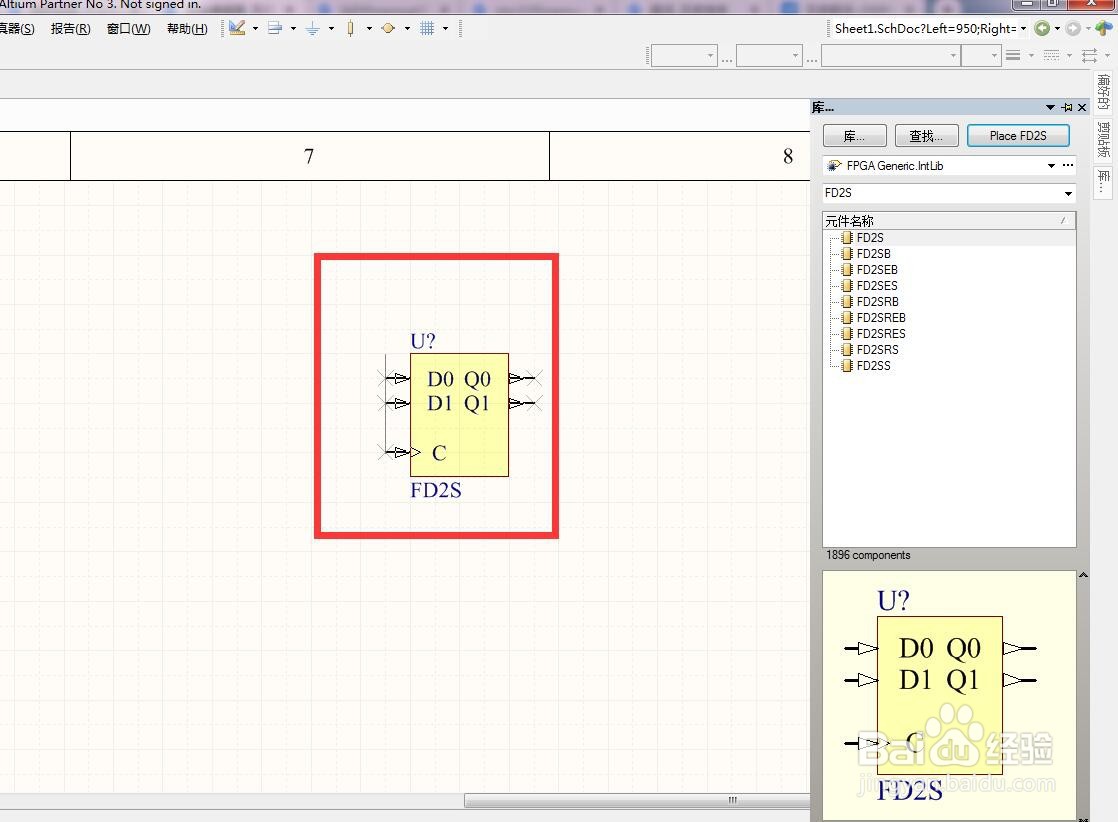Open the 剪贴板 side tab

coord(1104,139)
